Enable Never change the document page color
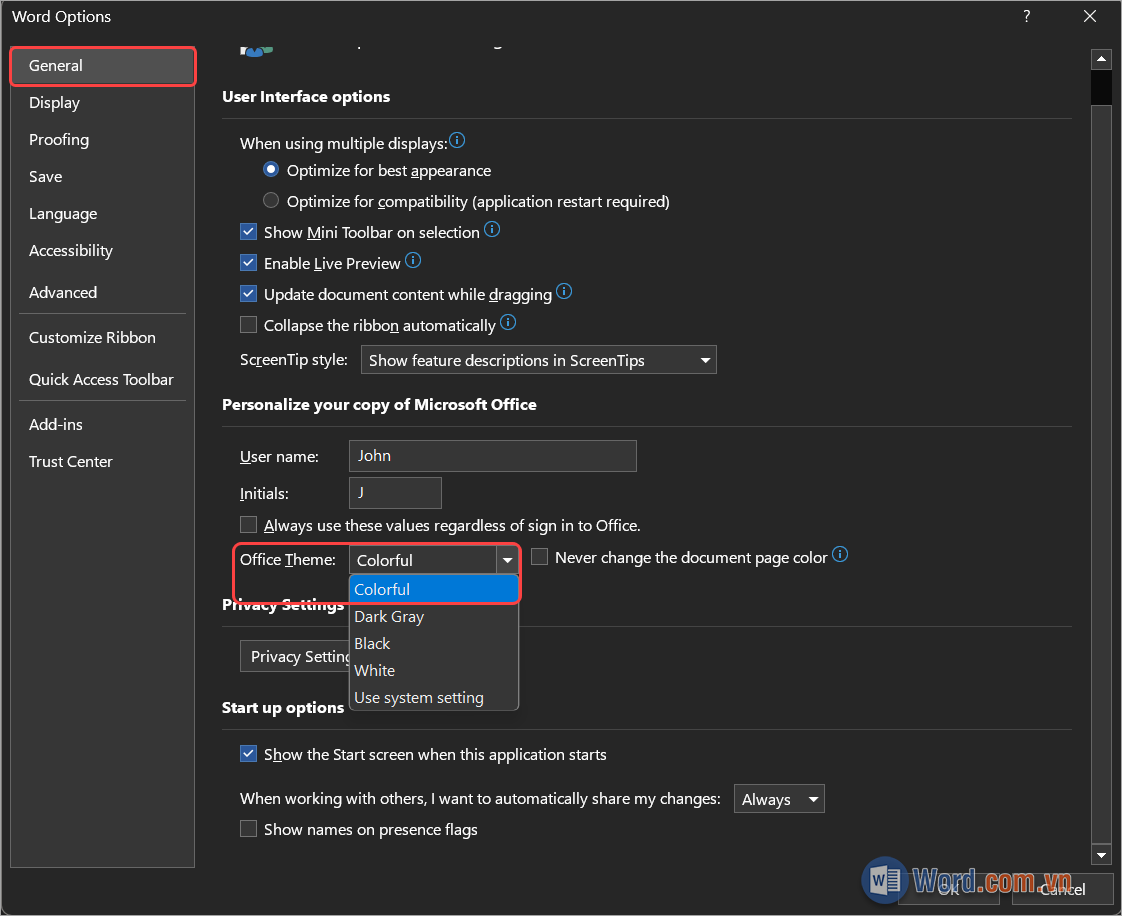The height and width of the screenshot is (916, 1122). pos(540,557)
